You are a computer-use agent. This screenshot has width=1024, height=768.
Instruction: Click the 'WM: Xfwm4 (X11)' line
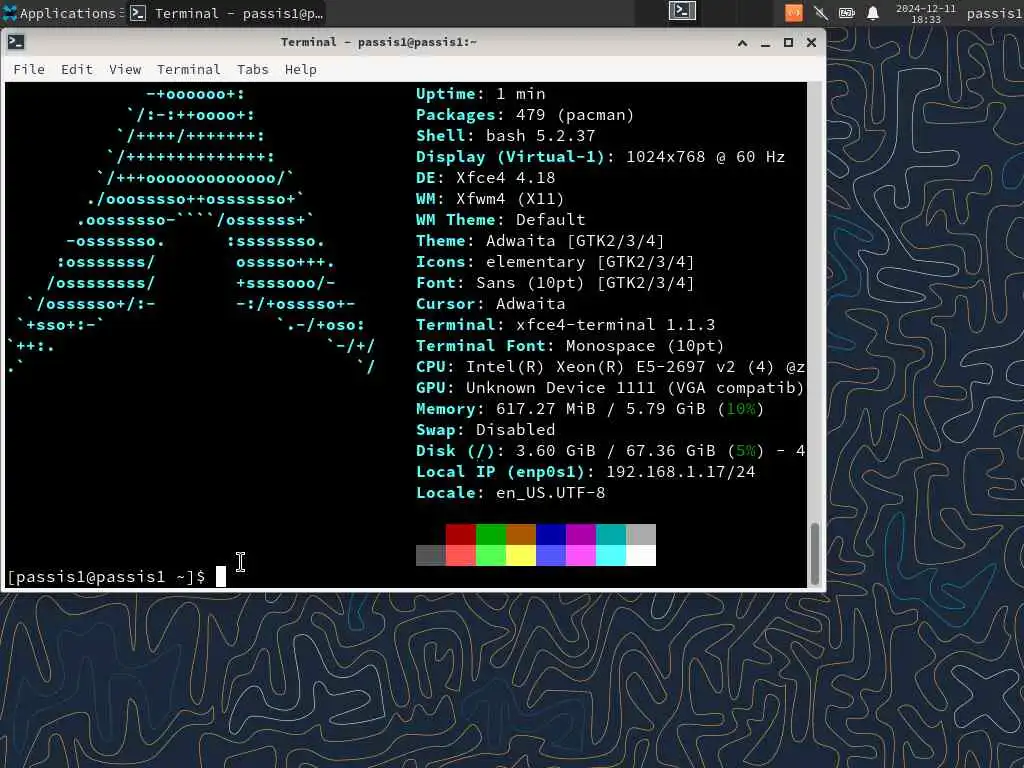click(490, 199)
